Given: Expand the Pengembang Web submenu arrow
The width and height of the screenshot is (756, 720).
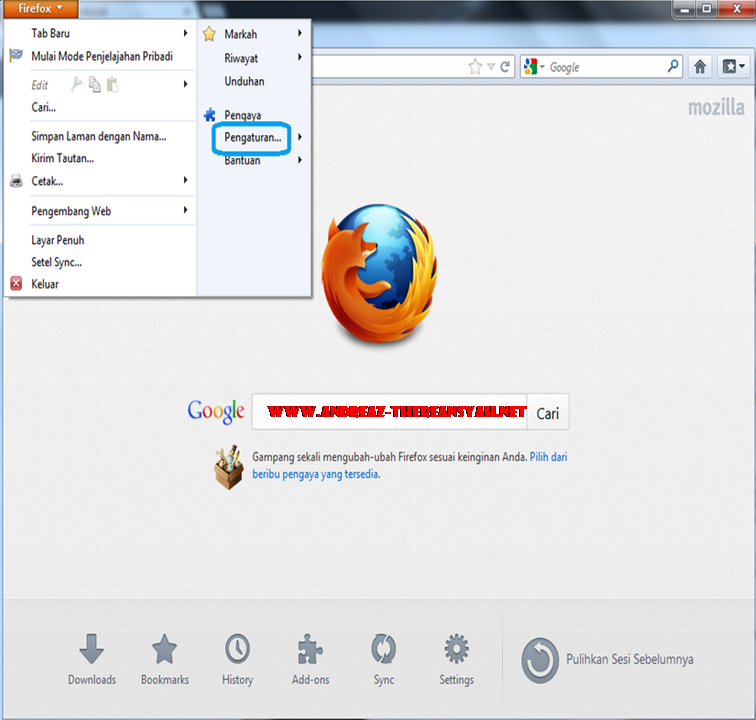Looking at the screenshot, I should (186, 210).
